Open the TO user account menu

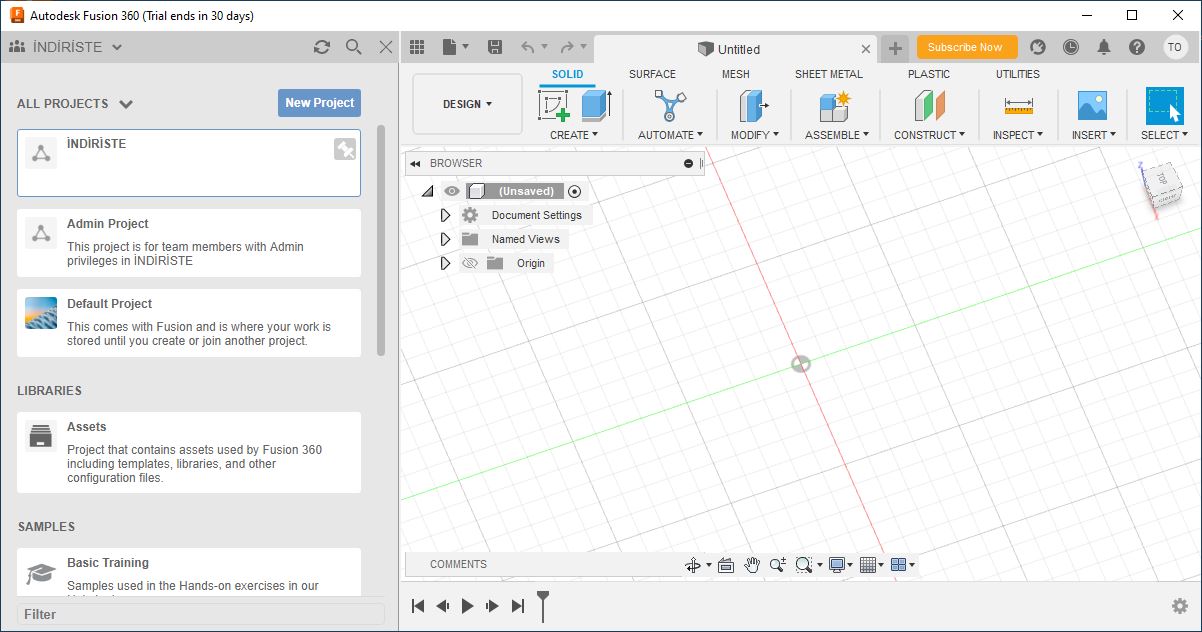pos(1175,47)
